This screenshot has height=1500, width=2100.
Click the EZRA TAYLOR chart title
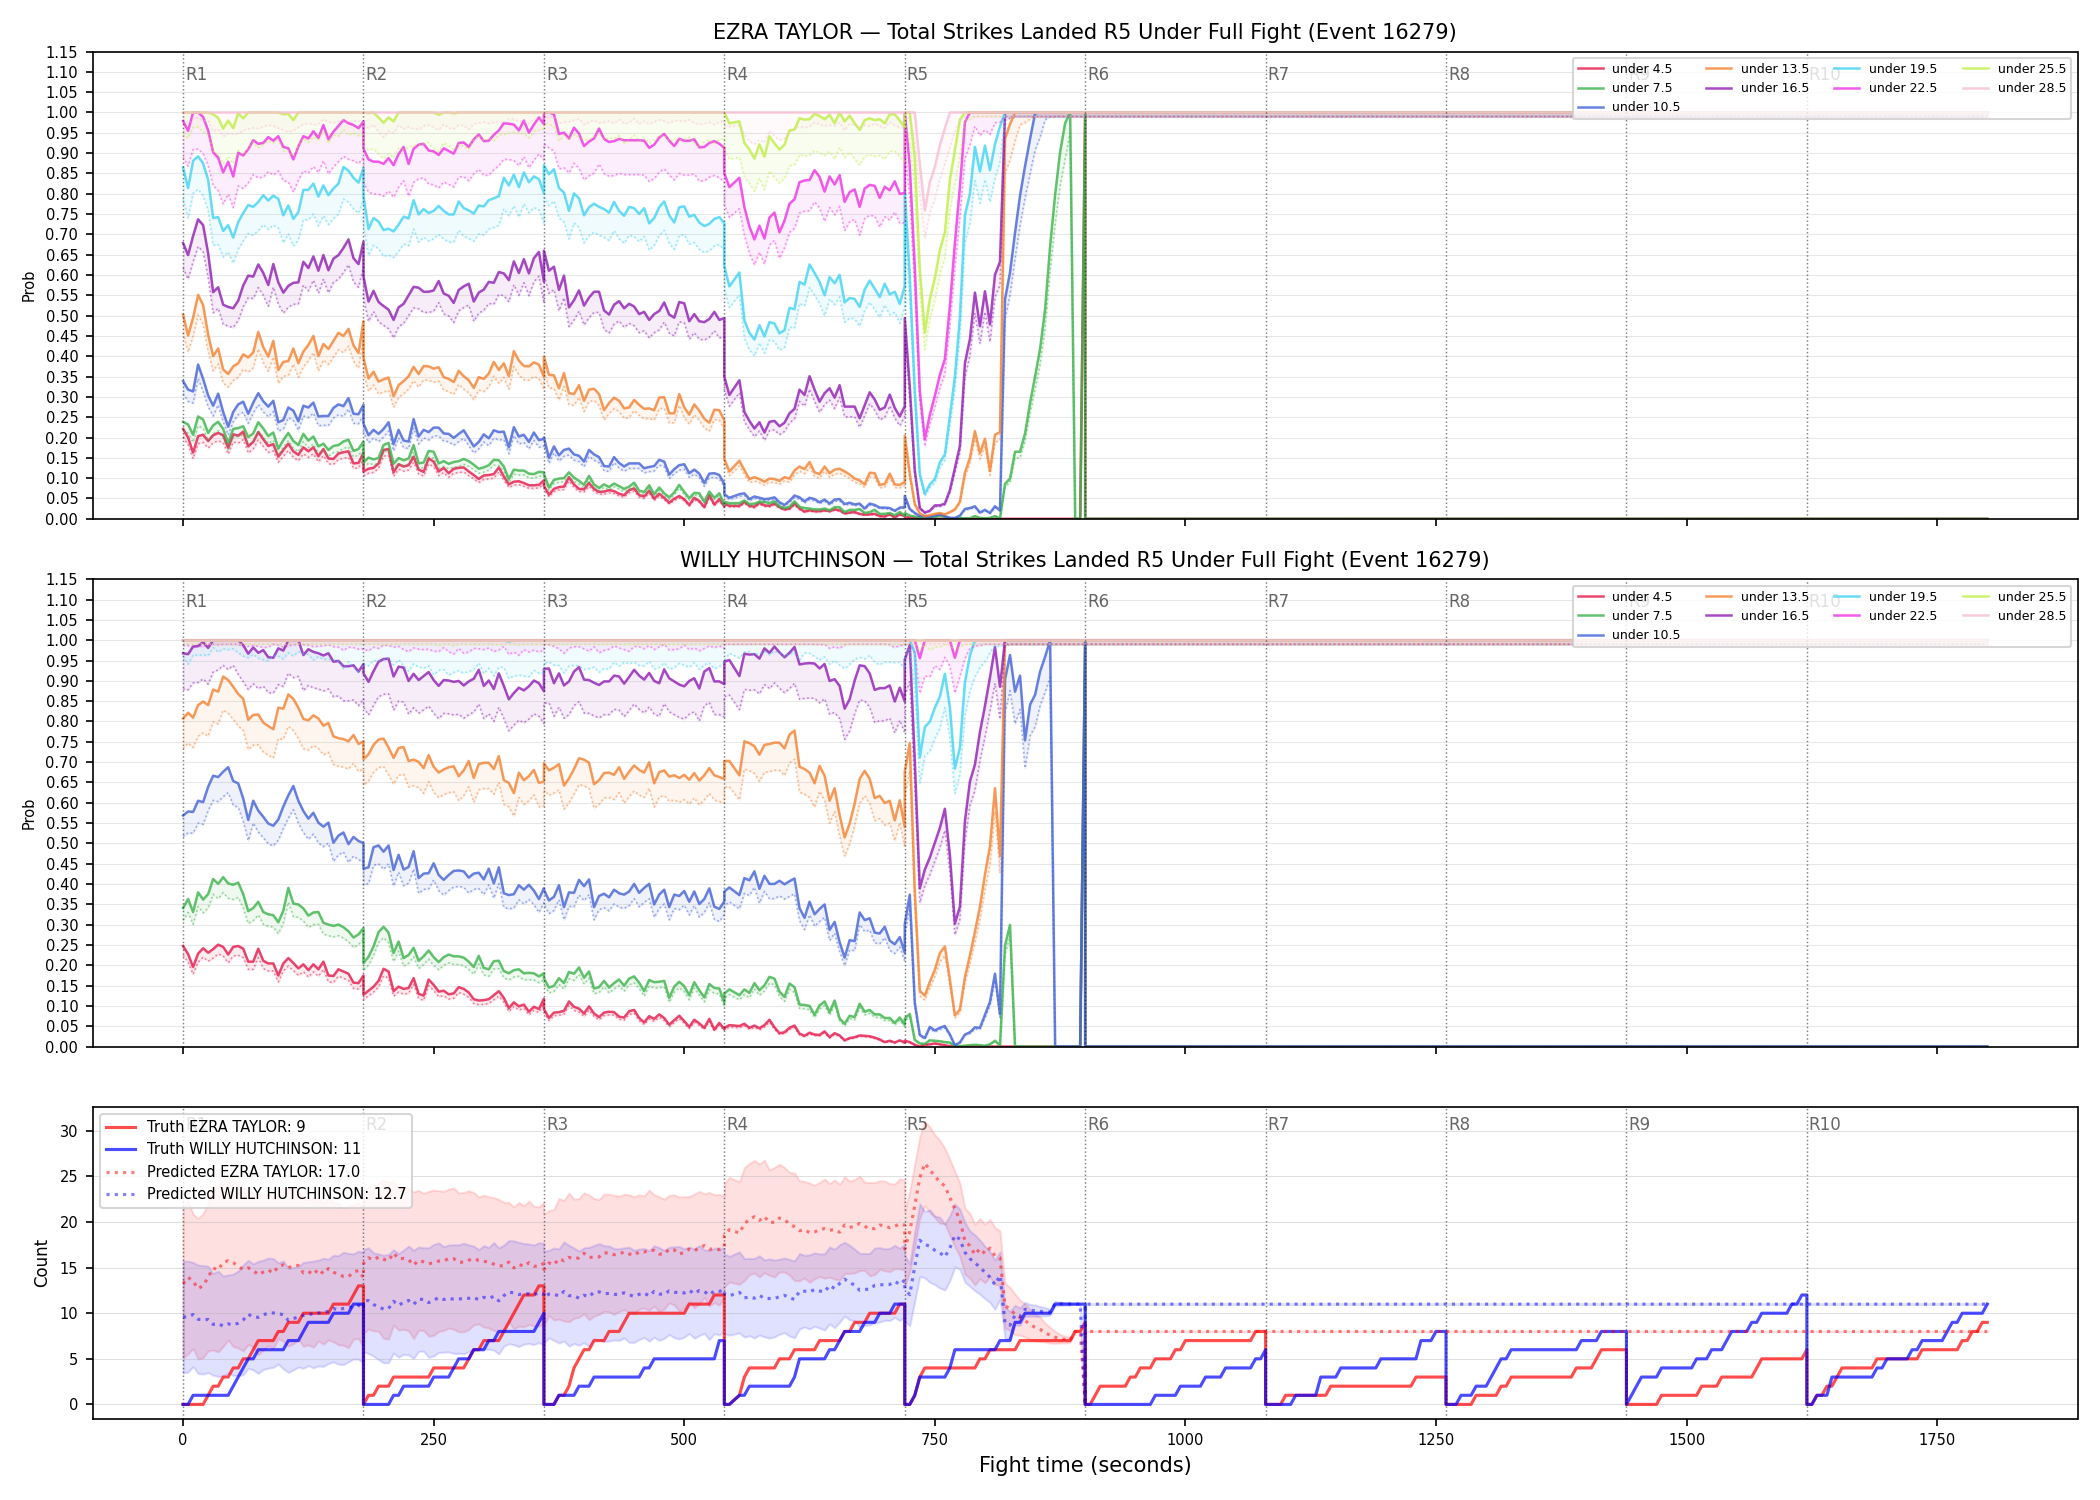[1084, 32]
